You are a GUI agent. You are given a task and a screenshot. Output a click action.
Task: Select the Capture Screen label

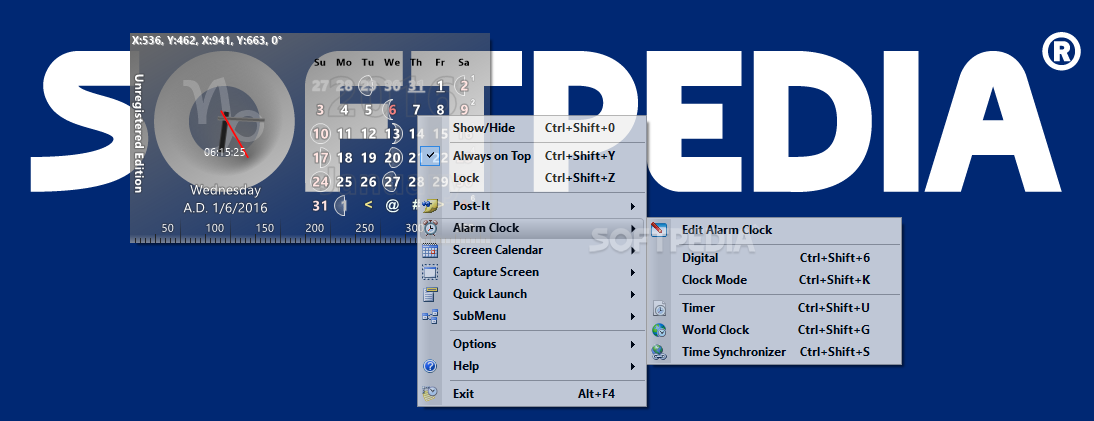(x=495, y=272)
